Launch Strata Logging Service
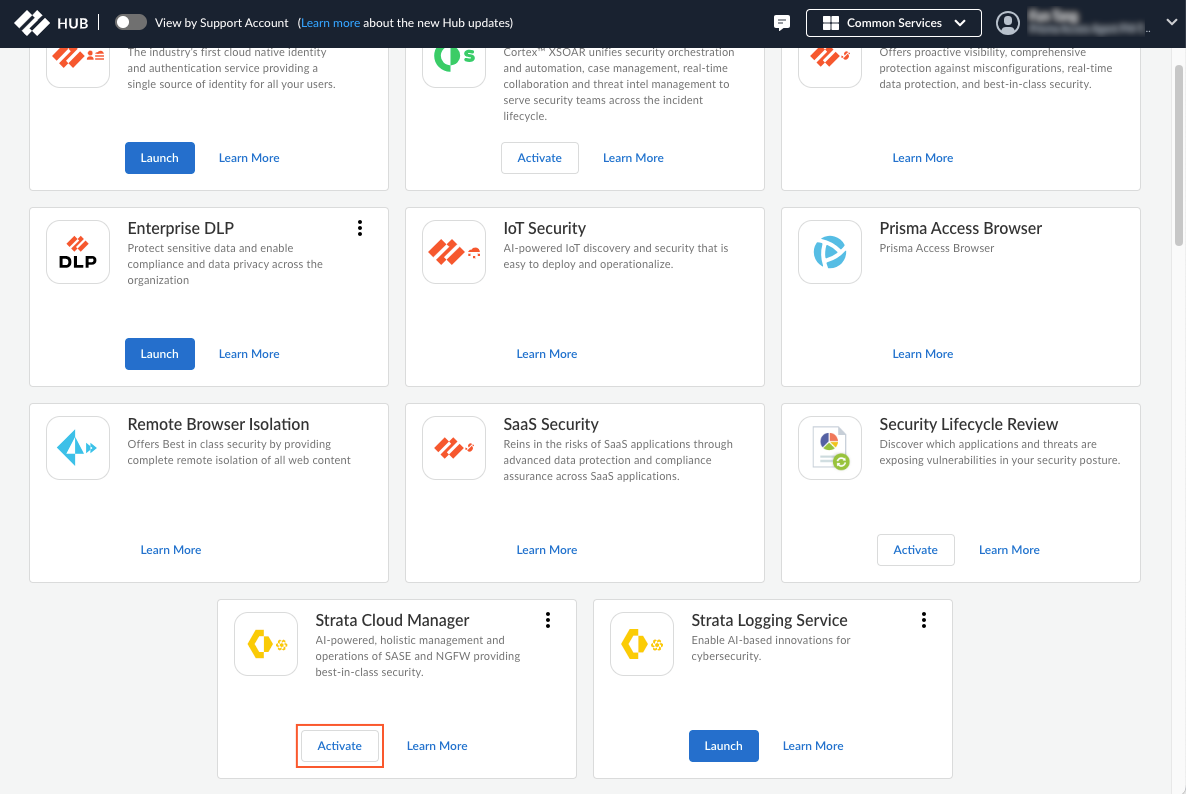This screenshot has width=1186, height=794. (x=723, y=746)
